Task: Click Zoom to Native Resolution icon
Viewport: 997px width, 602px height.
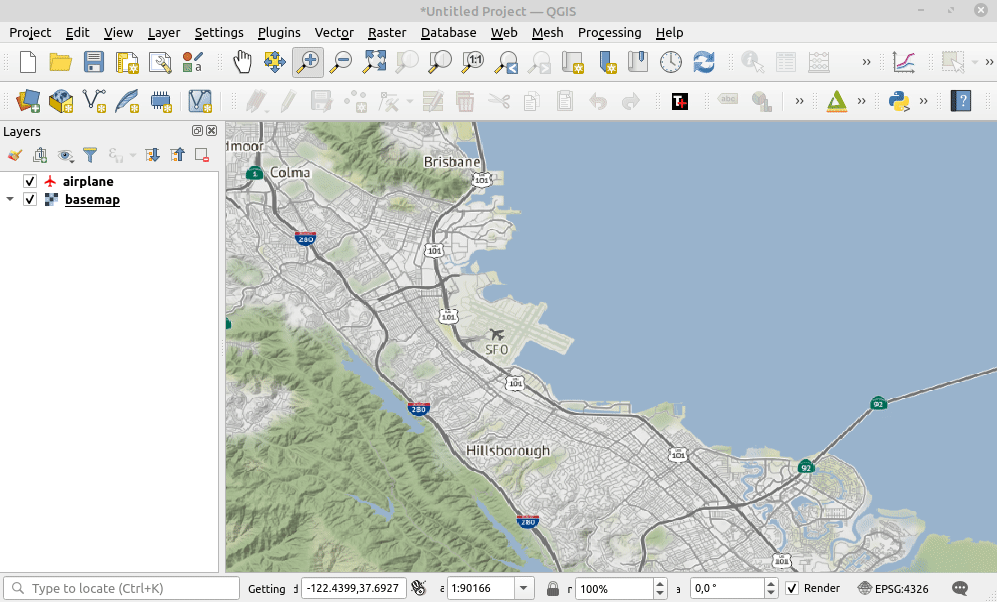Action: [x=473, y=62]
